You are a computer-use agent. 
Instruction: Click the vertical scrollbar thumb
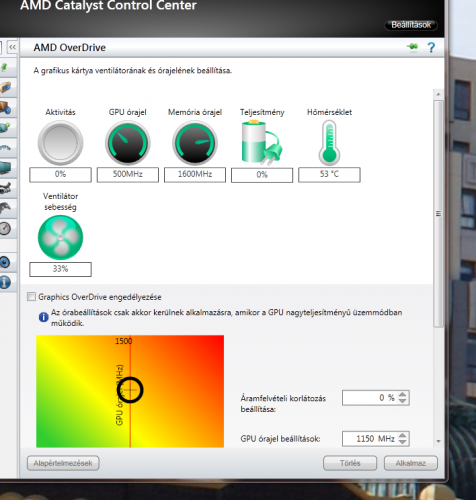click(438, 214)
